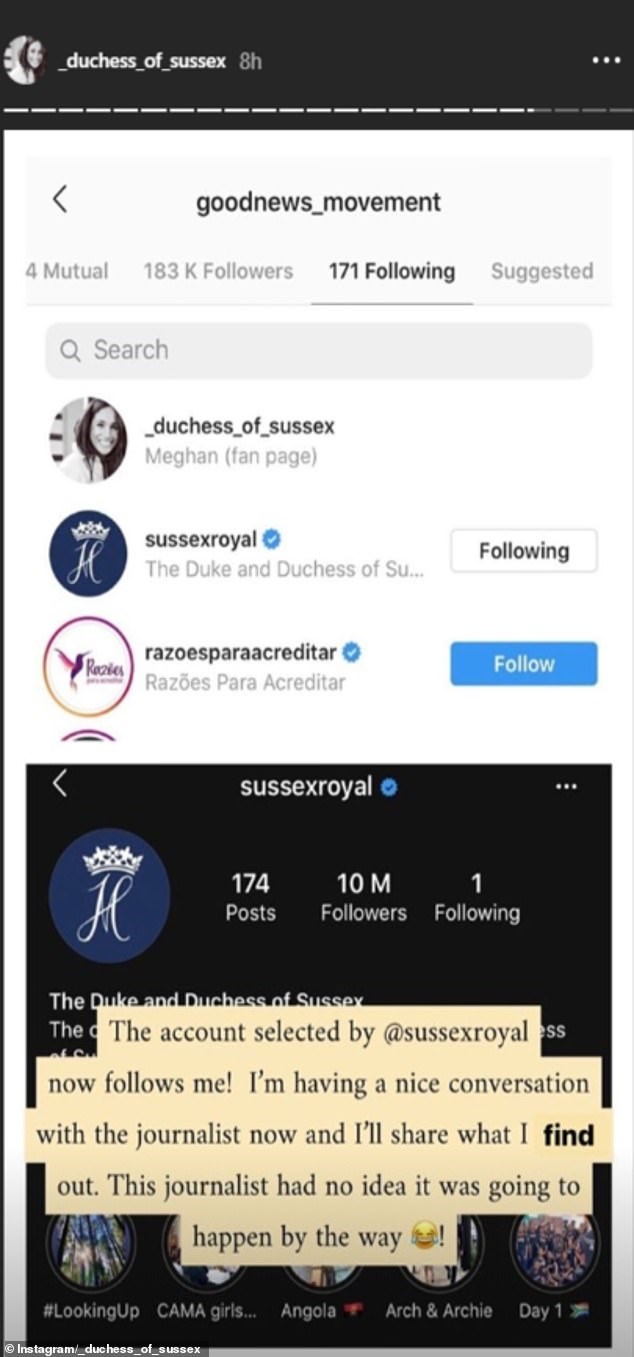The height and width of the screenshot is (1357, 634).
Task: Select the 171 Following tab
Action: [391, 271]
